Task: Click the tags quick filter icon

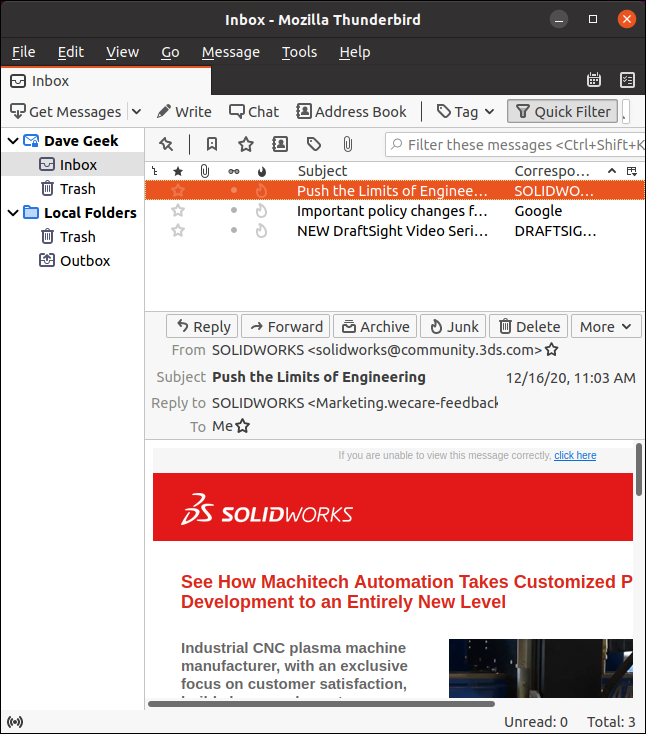Action: point(314,145)
